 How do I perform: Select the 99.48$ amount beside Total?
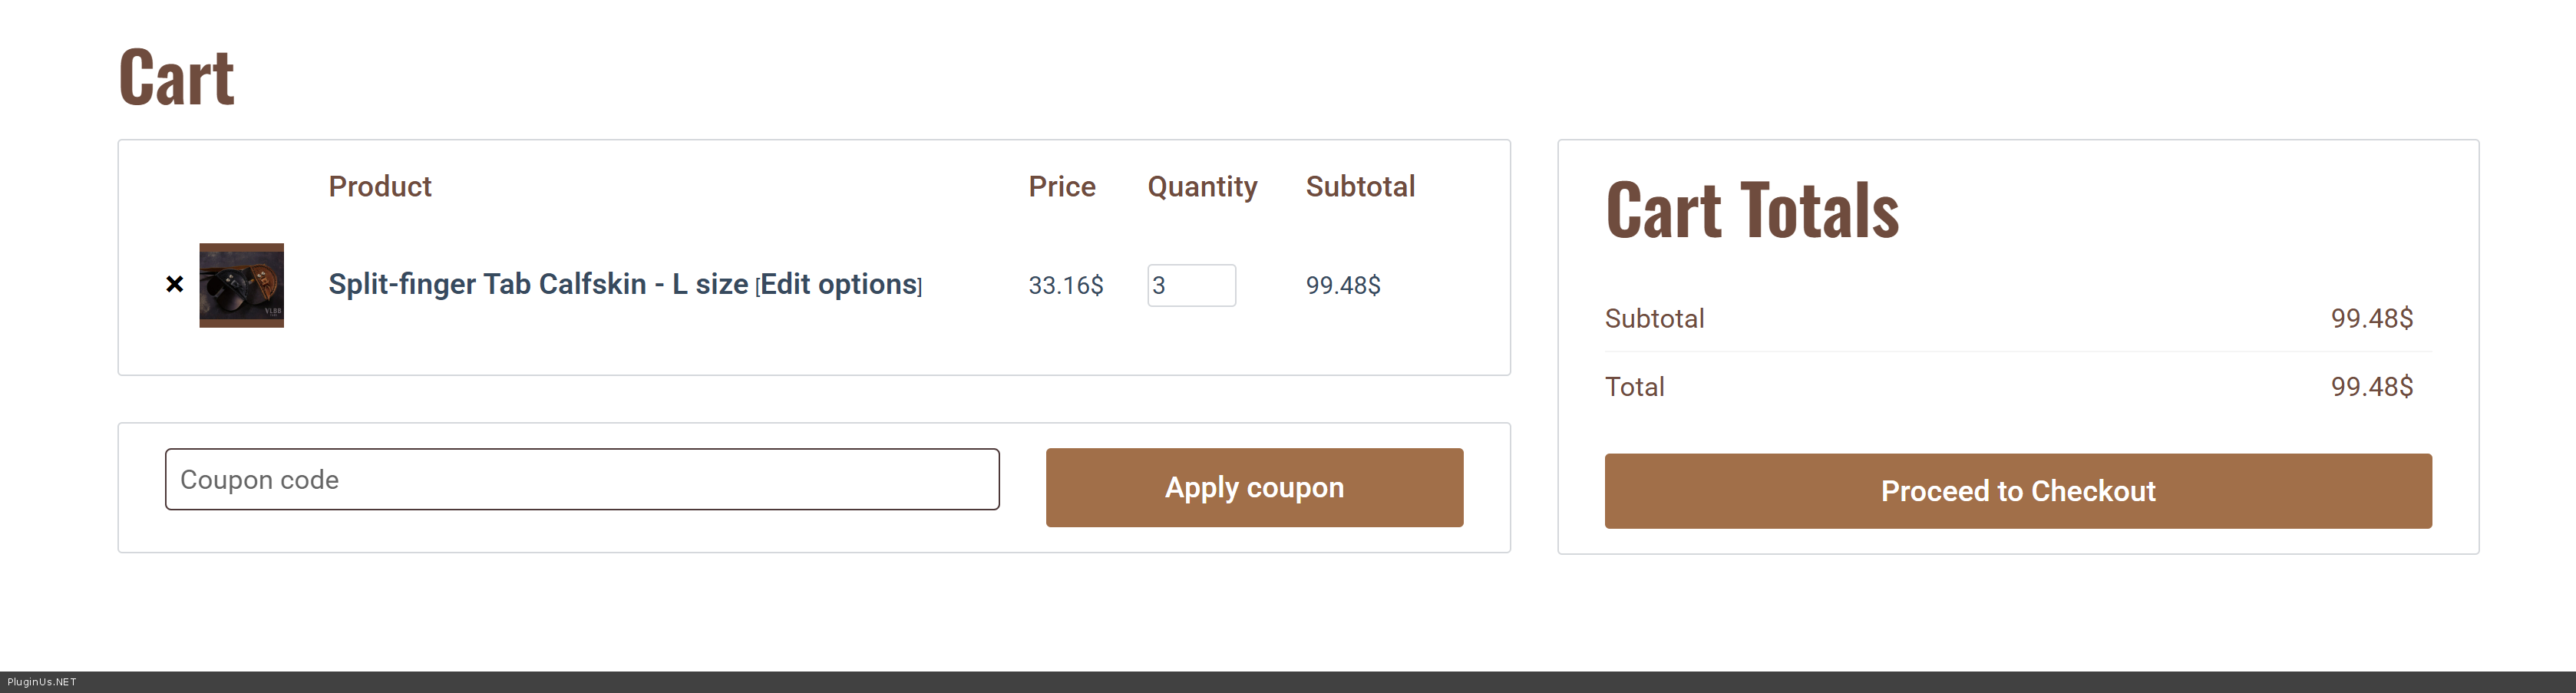2371,387
